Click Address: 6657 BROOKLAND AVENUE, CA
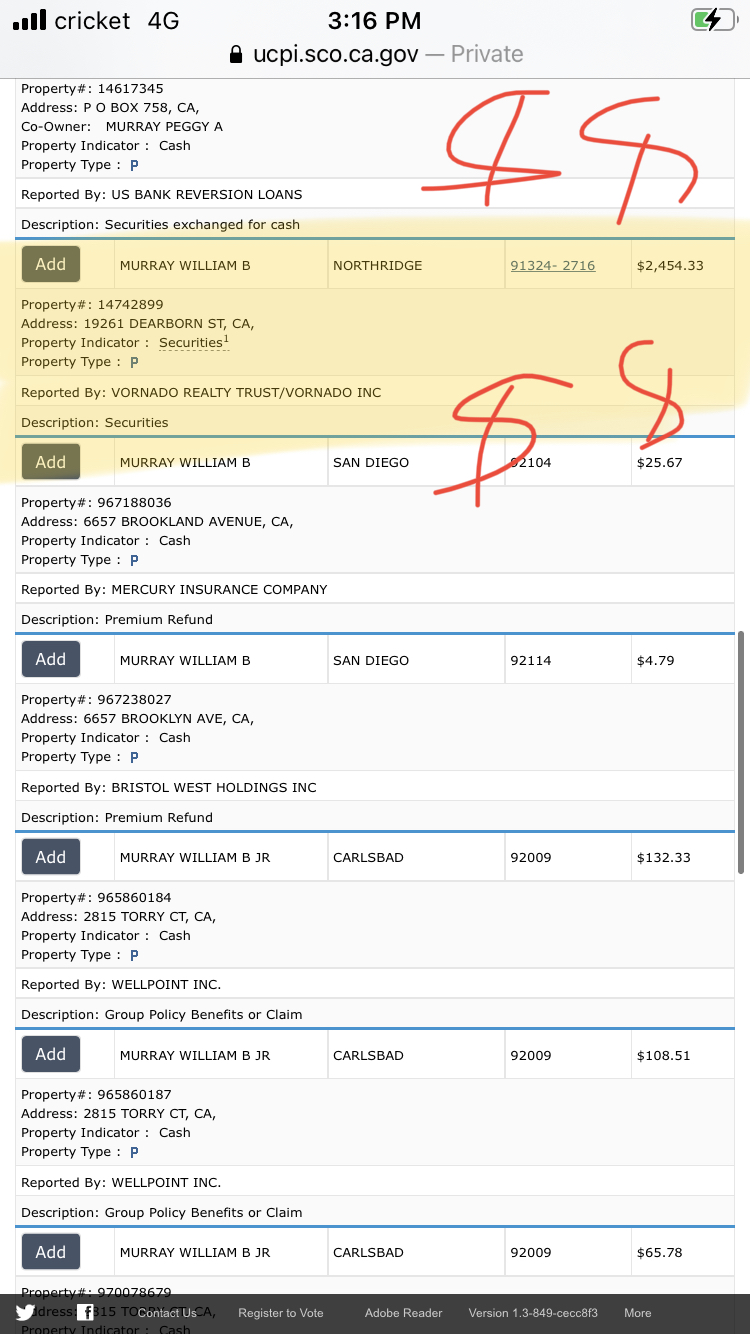Screen dimensions: 750x1334 [x=157, y=521]
